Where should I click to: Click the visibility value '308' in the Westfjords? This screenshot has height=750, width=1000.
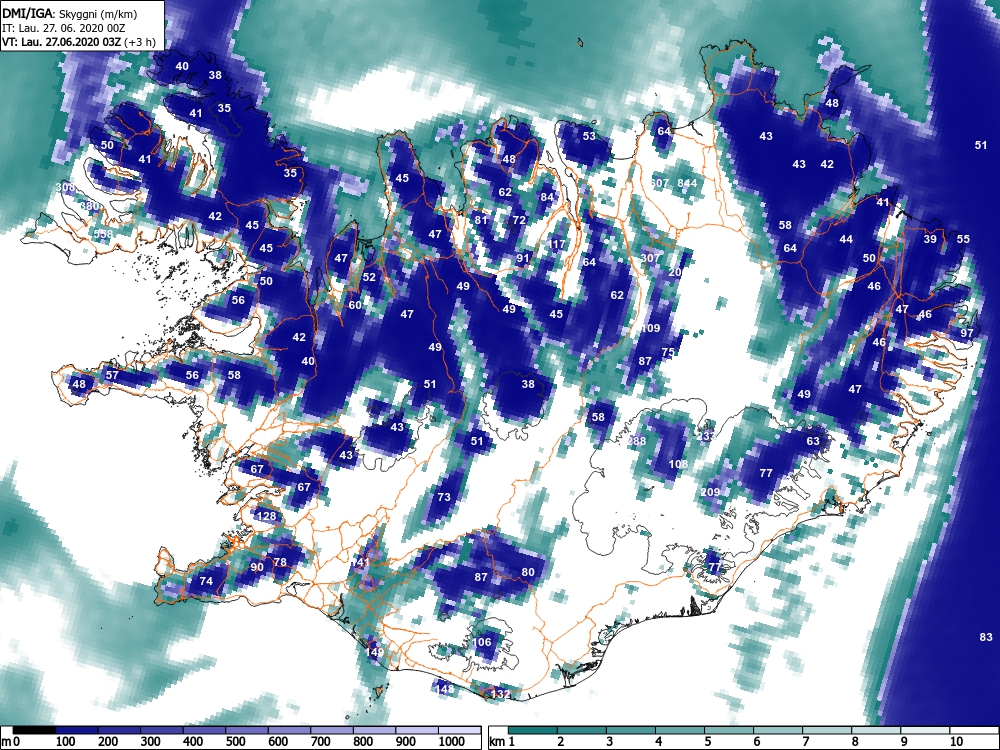coord(65,187)
